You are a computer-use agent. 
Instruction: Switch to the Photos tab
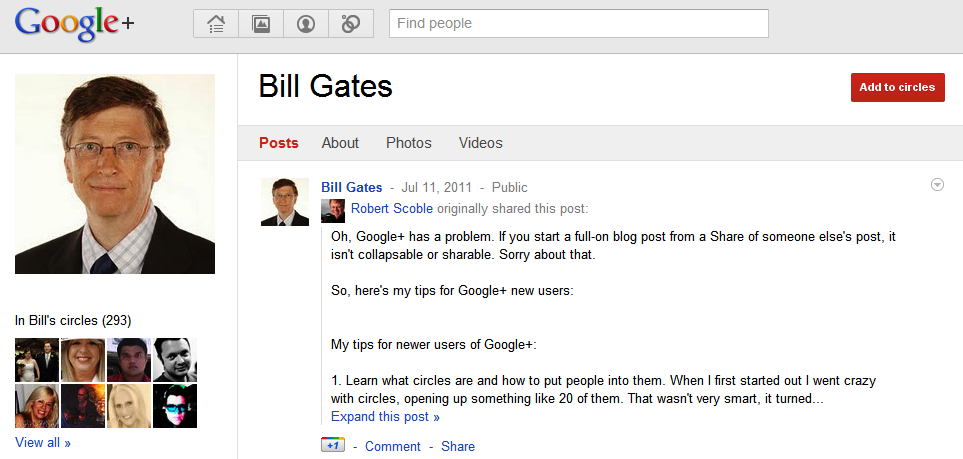(408, 143)
